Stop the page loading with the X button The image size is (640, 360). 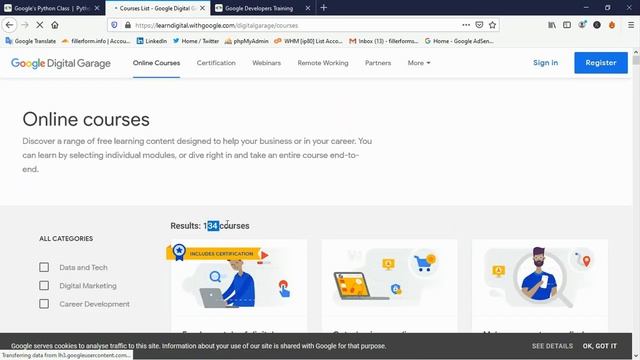tap(40, 25)
